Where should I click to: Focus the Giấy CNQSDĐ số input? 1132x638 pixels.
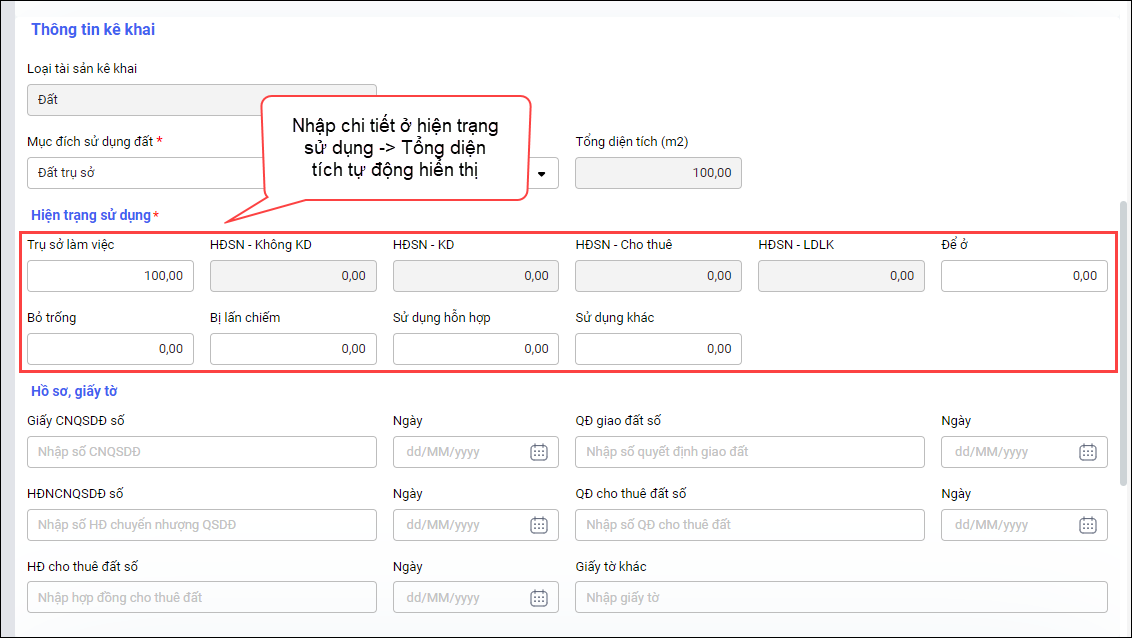point(202,452)
